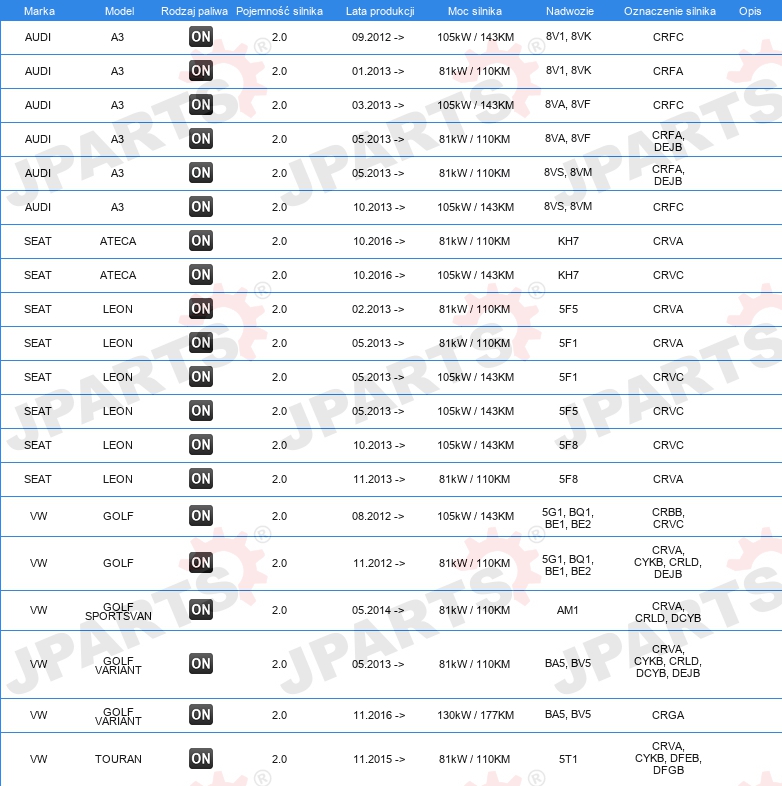Image resolution: width=782 pixels, height=786 pixels.
Task: Click the ON icon in GOLF VARIANT 11.2016 row
Action: pyautogui.click(x=201, y=715)
